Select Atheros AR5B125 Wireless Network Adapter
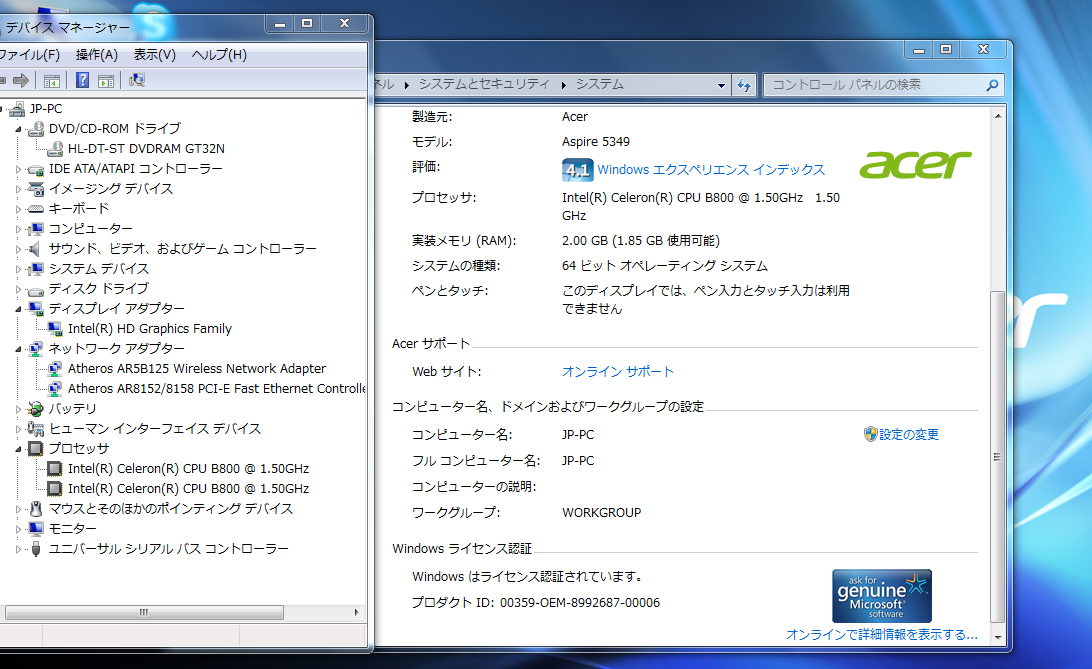The width and height of the screenshot is (1092, 669). (x=197, y=369)
